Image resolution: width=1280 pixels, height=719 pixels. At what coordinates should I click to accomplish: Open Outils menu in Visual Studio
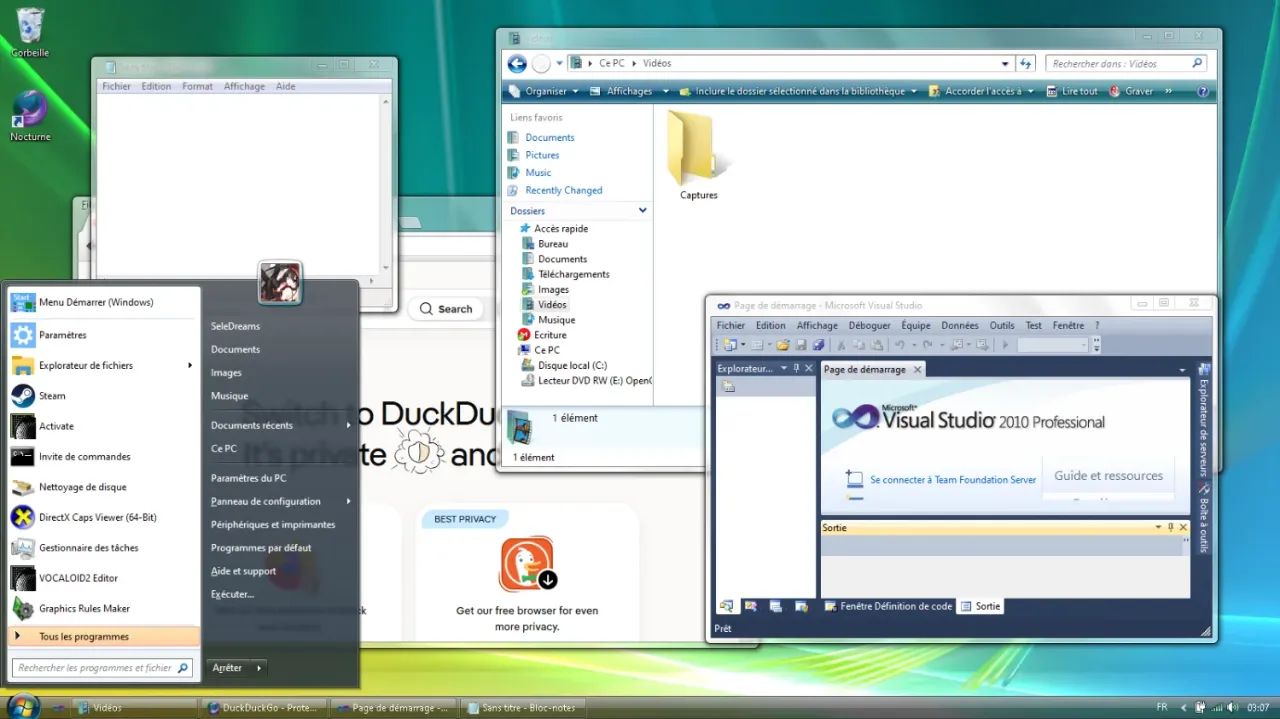(1002, 325)
